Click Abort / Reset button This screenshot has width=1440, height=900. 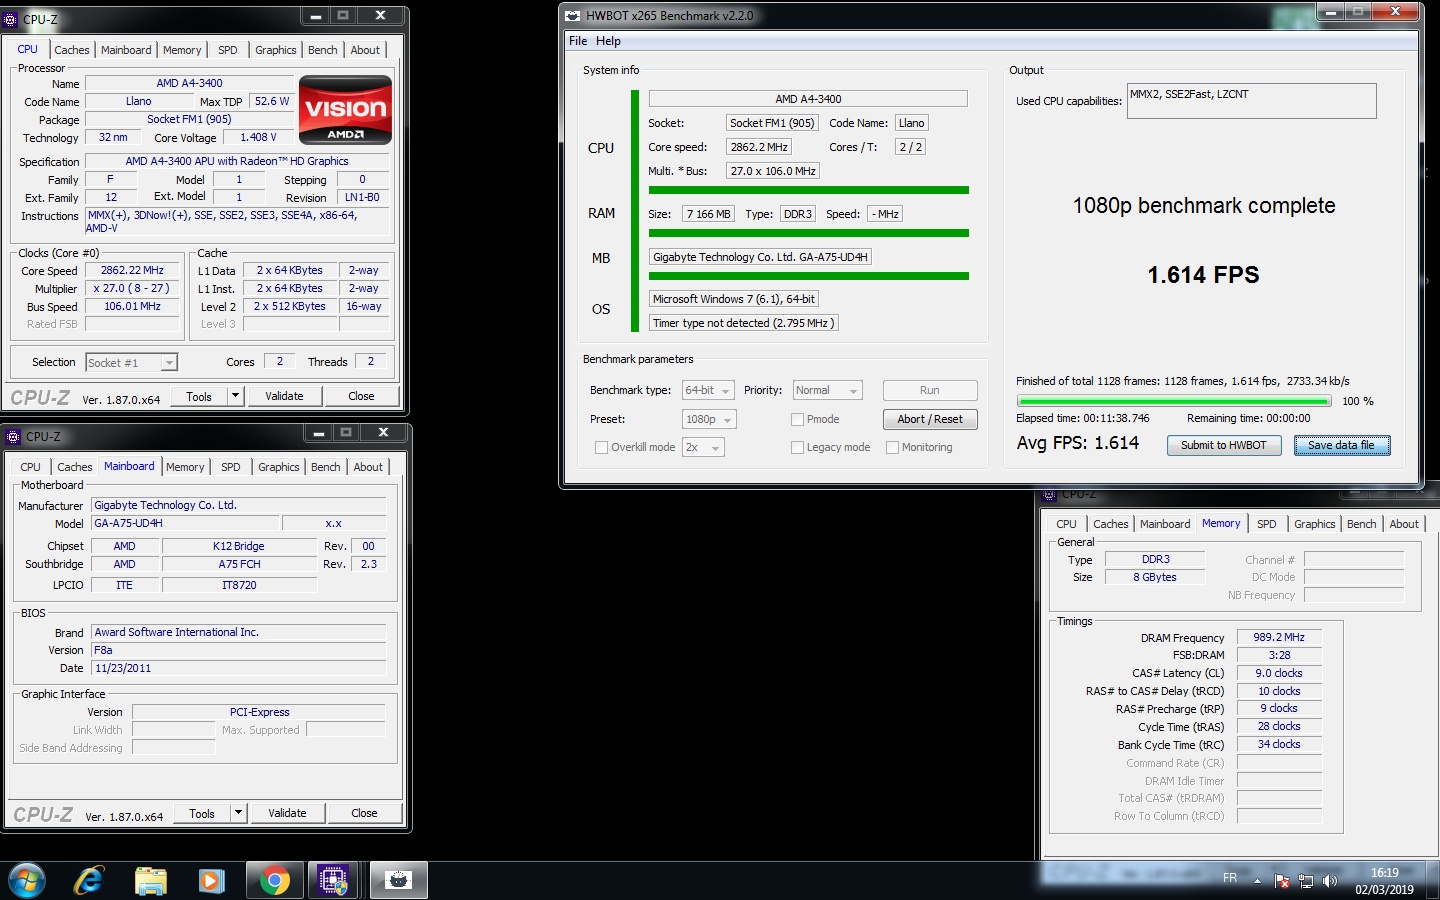point(930,419)
